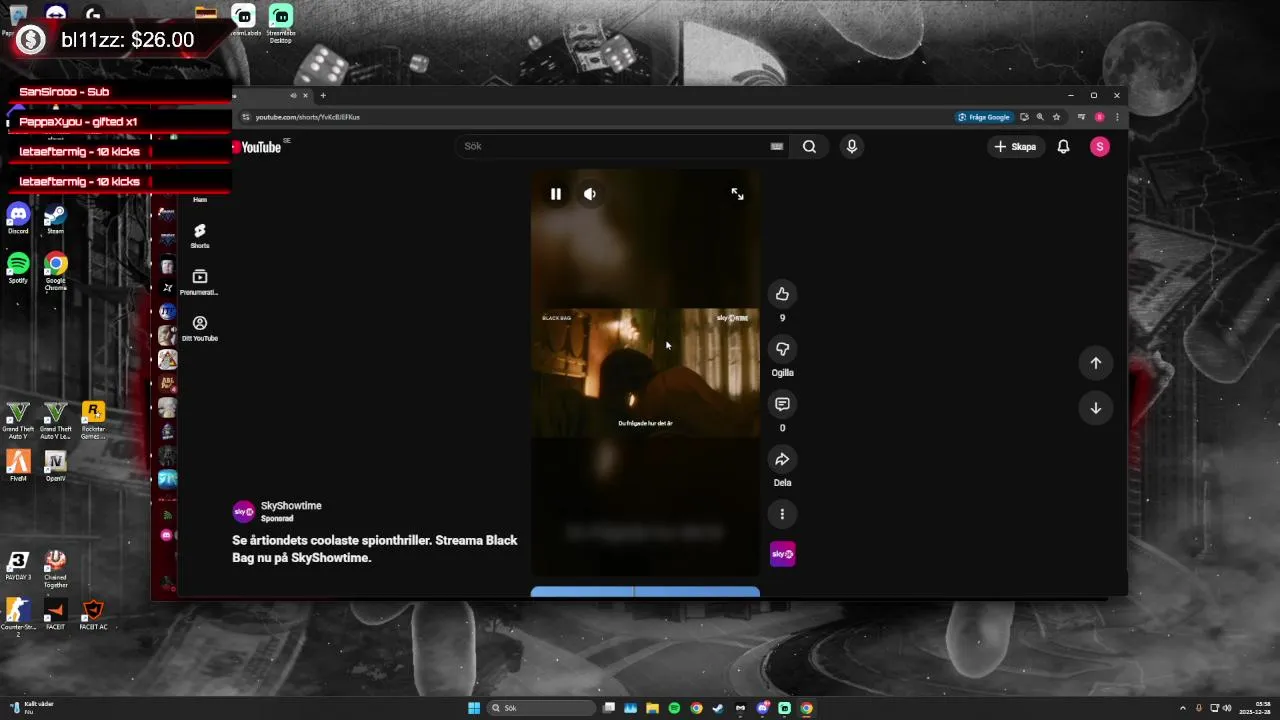Share the Short with the Dela arrow
This screenshot has width=1280, height=720.
pos(782,459)
